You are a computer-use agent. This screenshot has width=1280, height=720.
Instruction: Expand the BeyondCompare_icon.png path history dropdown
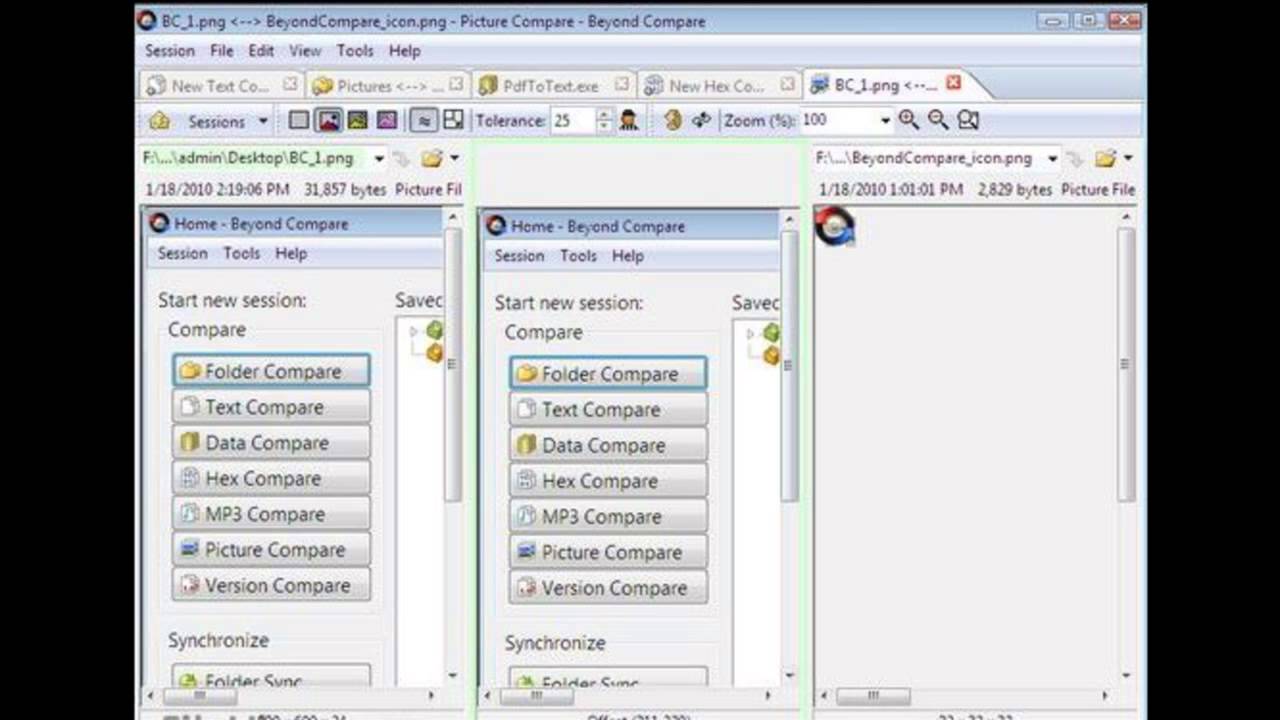click(1053, 158)
